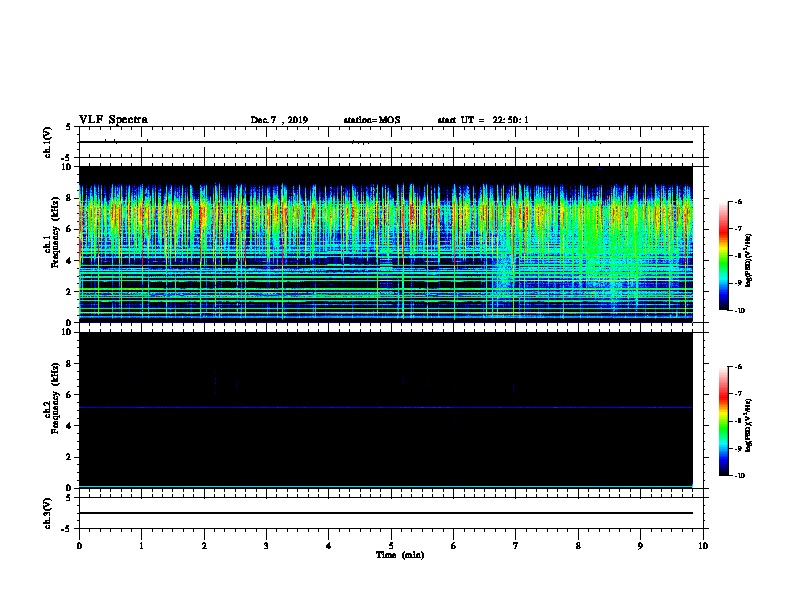Click the time axis tick label "10"
This screenshot has width=792, height=612.
click(703, 546)
